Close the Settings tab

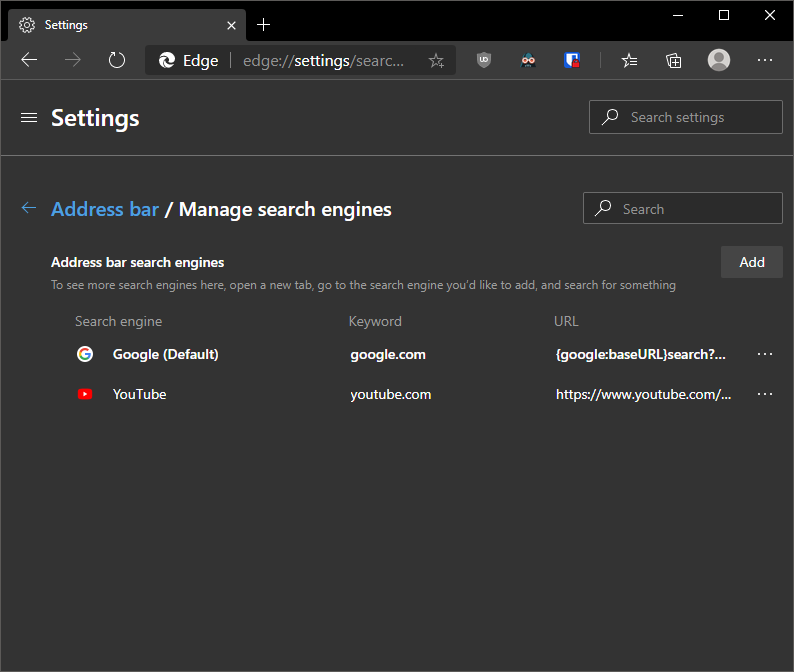(x=231, y=25)
